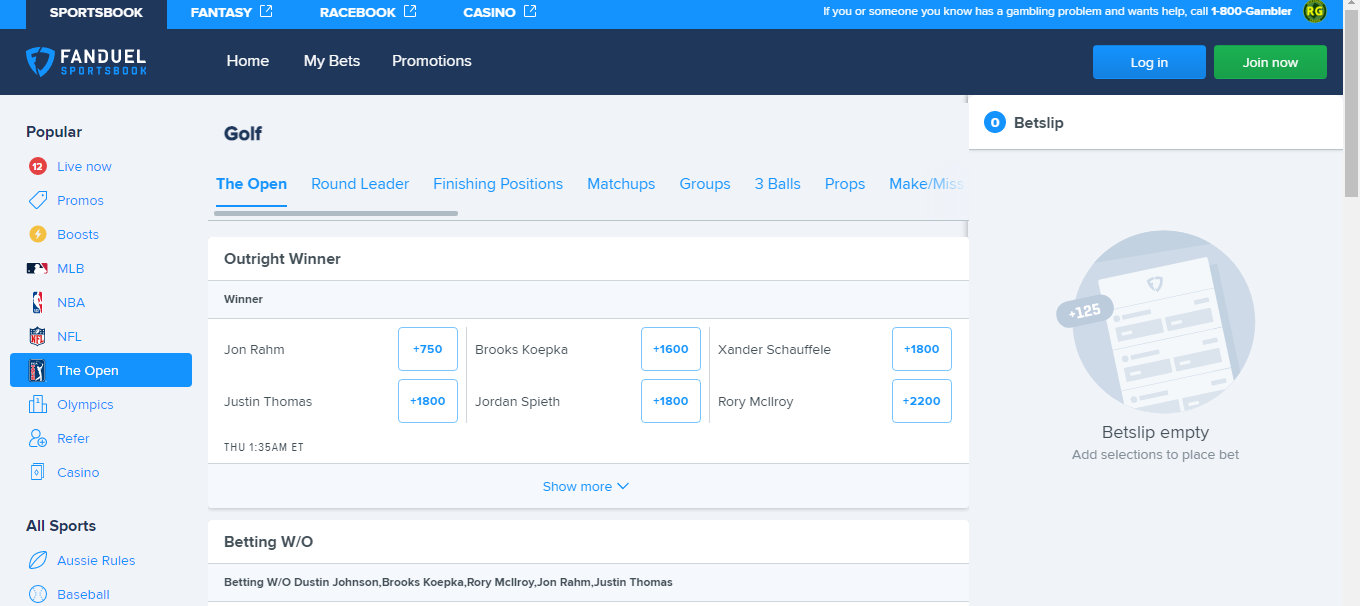Click the external-link icon next to Fantasy
The image size is (1360, 606).
coord(266,12)
